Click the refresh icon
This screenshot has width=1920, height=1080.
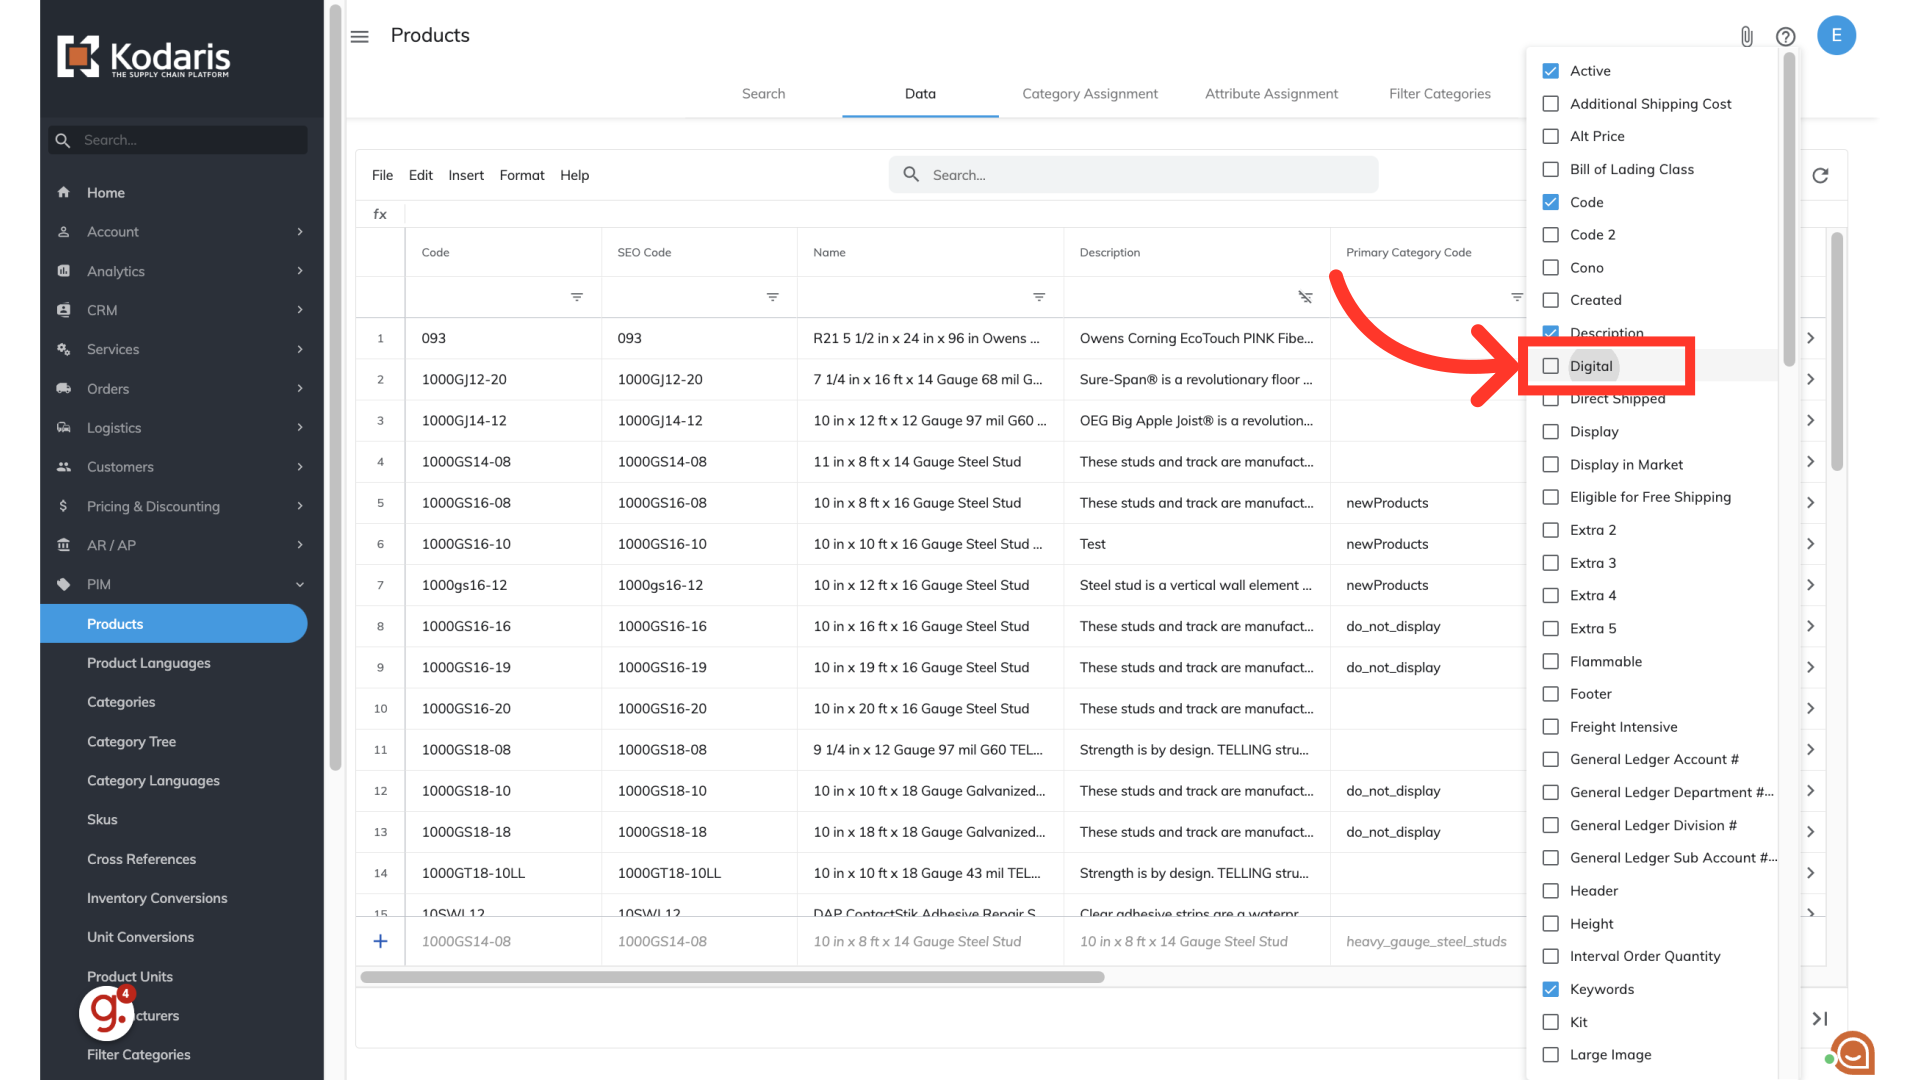1820,176
